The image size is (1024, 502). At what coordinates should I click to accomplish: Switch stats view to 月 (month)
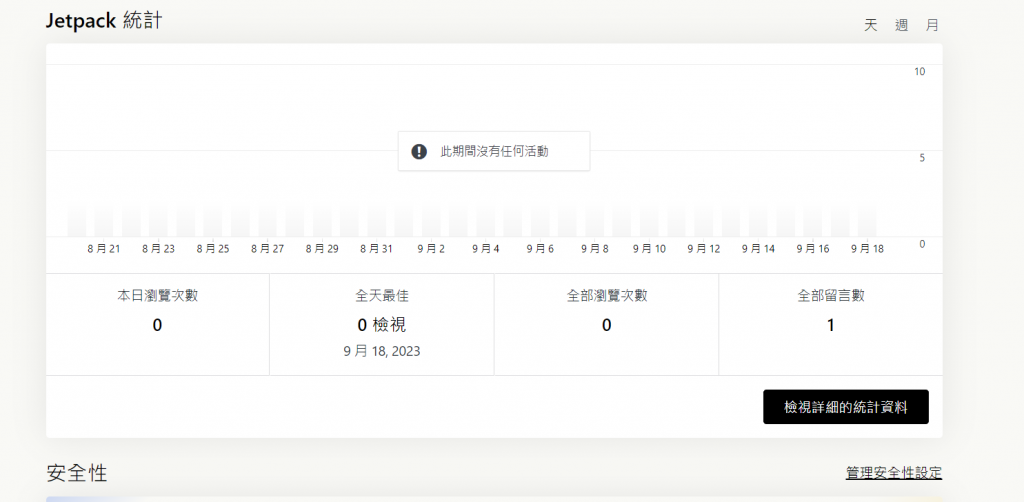pyautogui.click(x=932, y=25)
